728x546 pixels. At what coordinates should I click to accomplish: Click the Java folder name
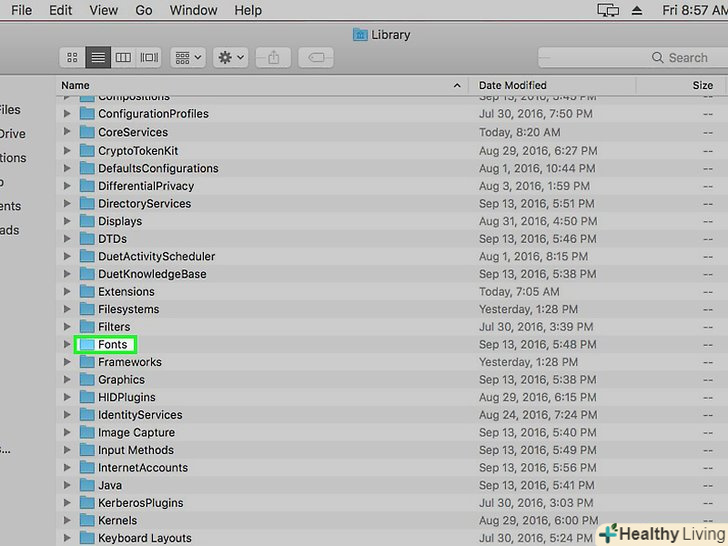[x=110, y=485]
